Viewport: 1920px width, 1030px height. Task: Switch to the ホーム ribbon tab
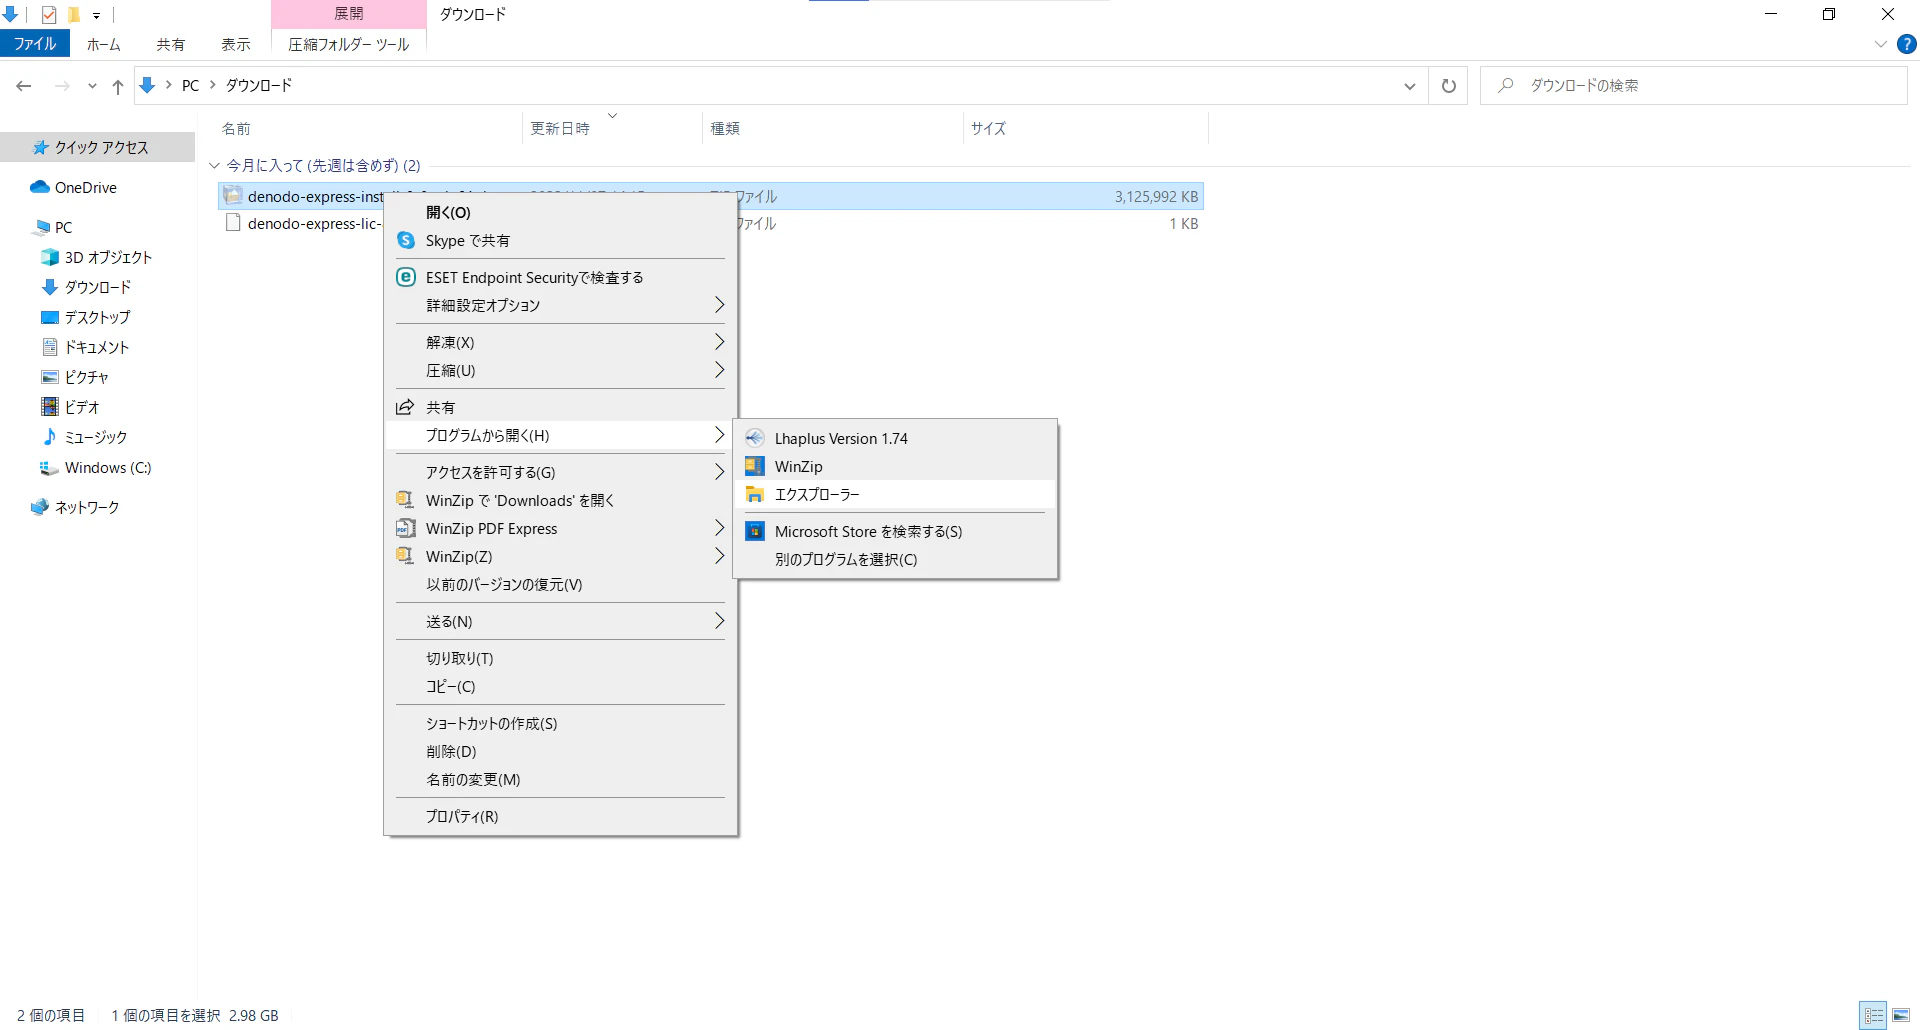point(104,44)
